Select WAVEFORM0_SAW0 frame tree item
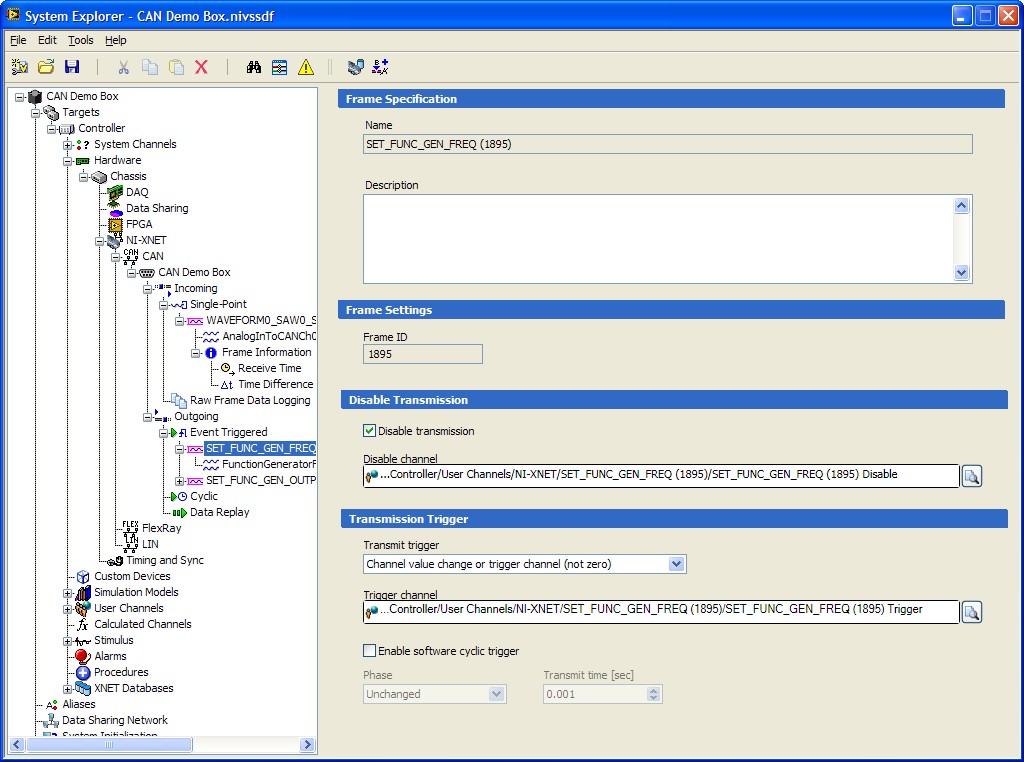Screen dimensions: 1024x762 point(261,320)
